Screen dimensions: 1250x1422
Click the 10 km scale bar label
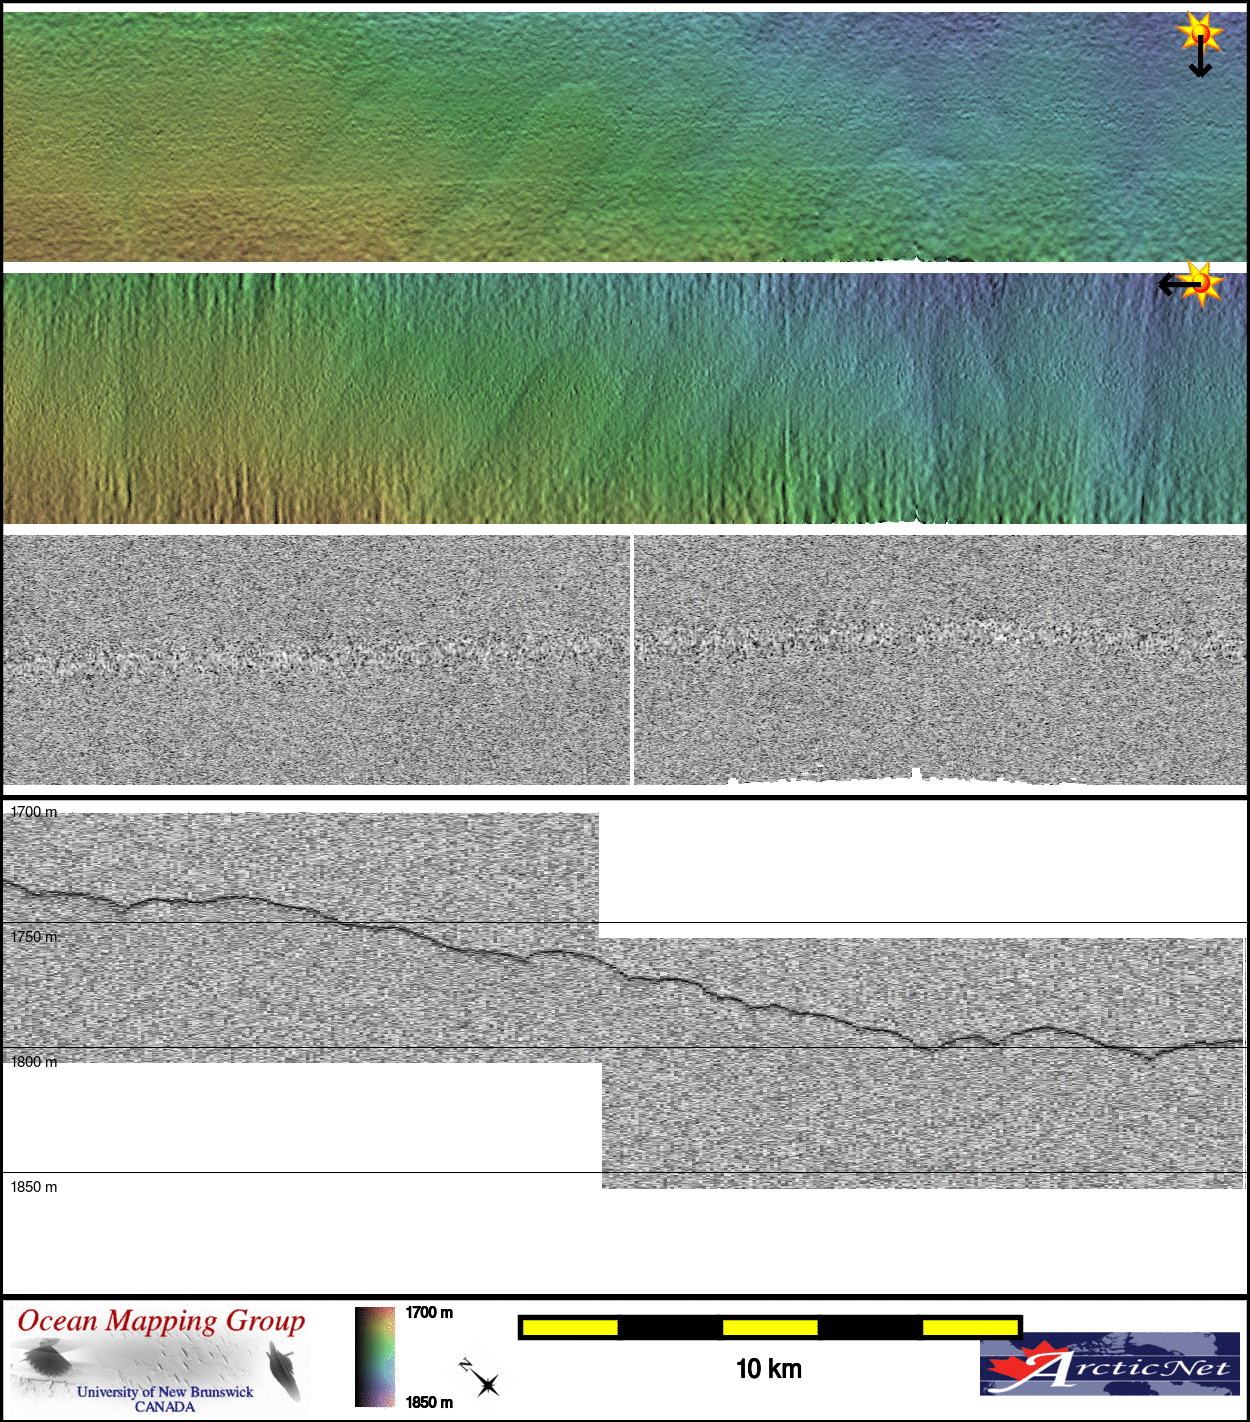pos(768,1369)
